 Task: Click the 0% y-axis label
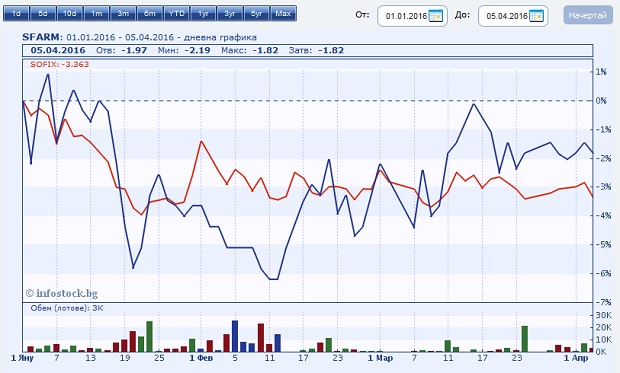pos(601,101)
